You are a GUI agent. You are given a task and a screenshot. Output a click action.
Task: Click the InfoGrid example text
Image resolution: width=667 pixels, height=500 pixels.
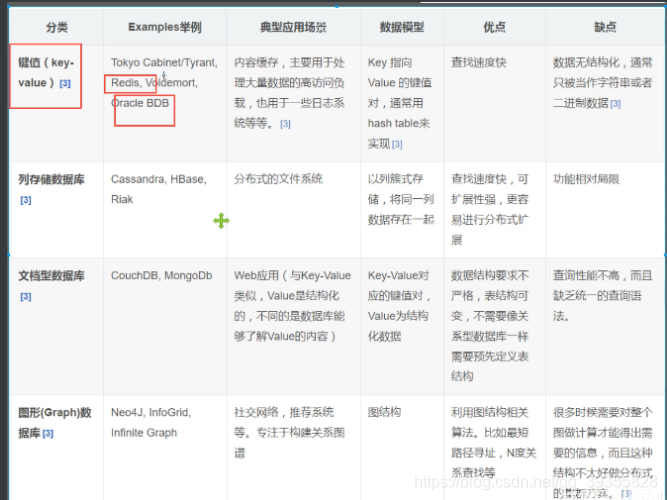click(x=170, y=412)
